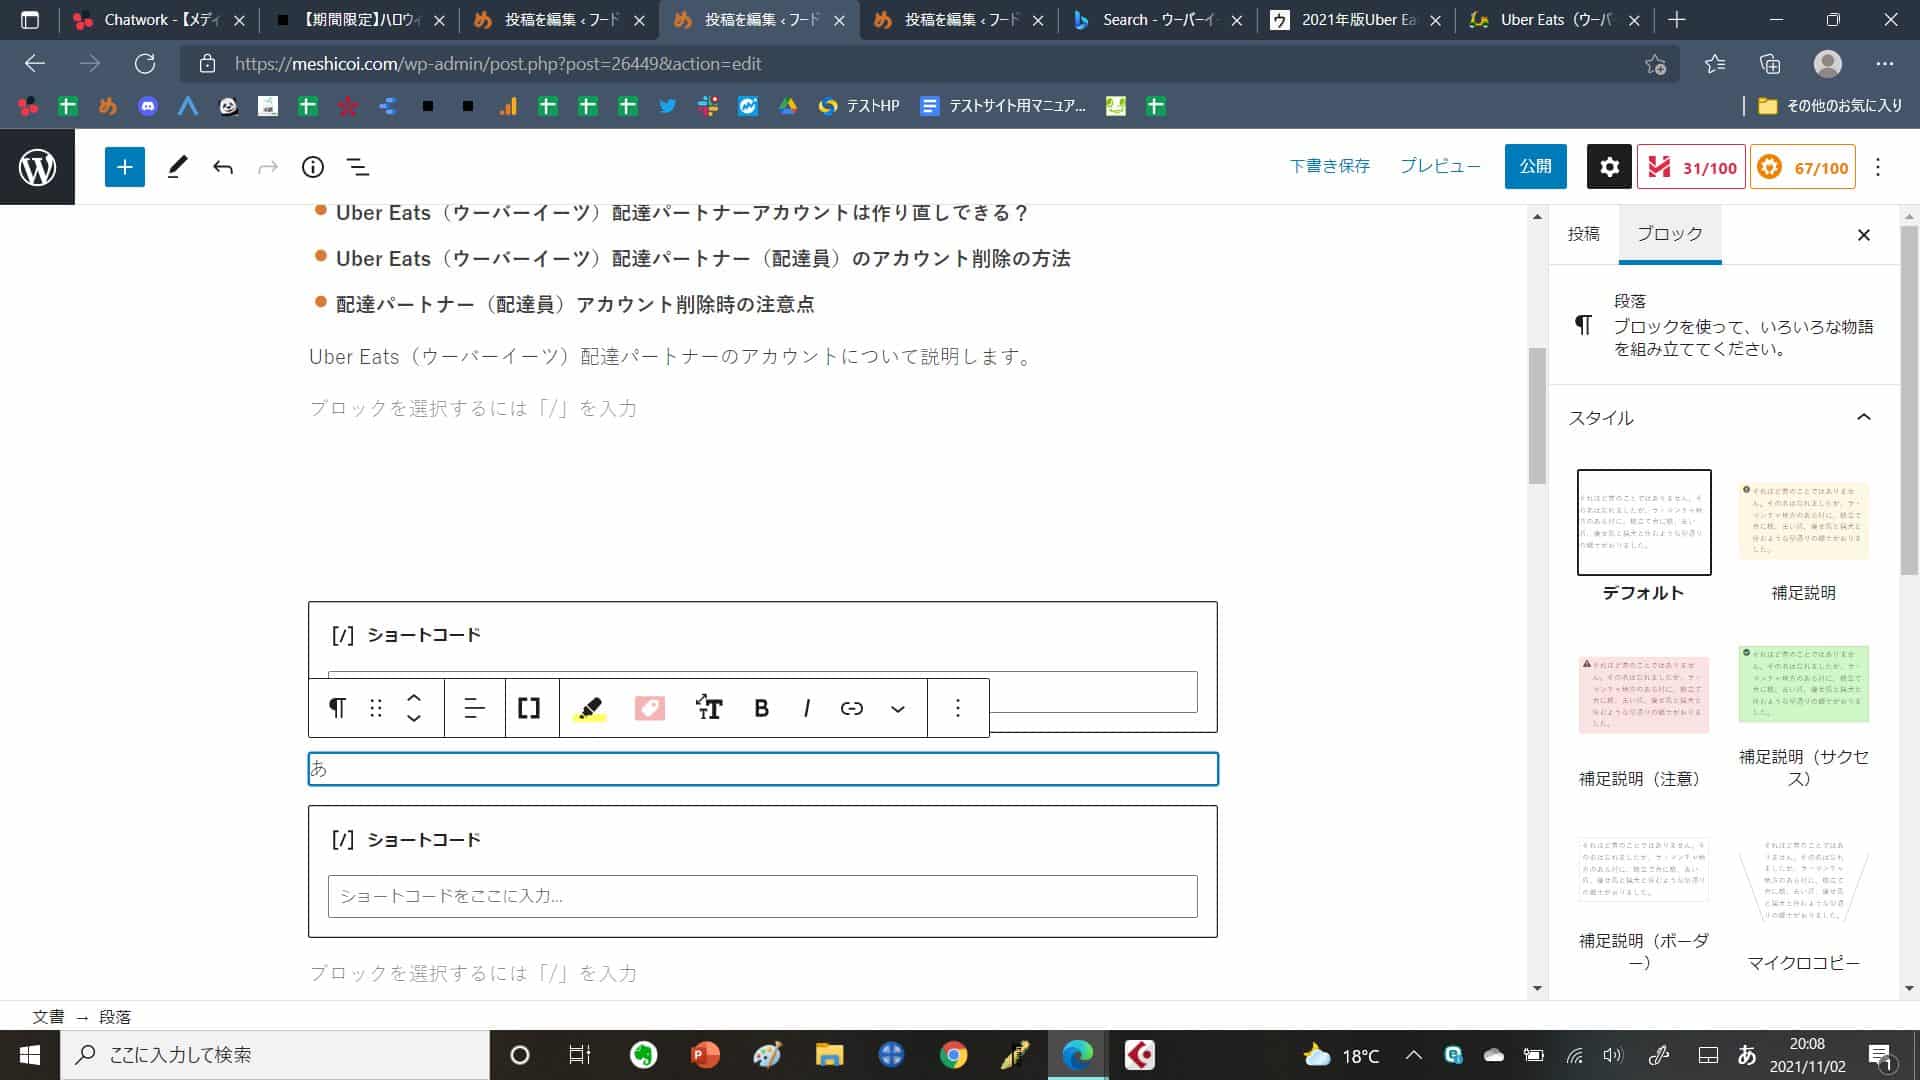
Task: Click the taskbar search box
Action: (x=276, y=1055)
